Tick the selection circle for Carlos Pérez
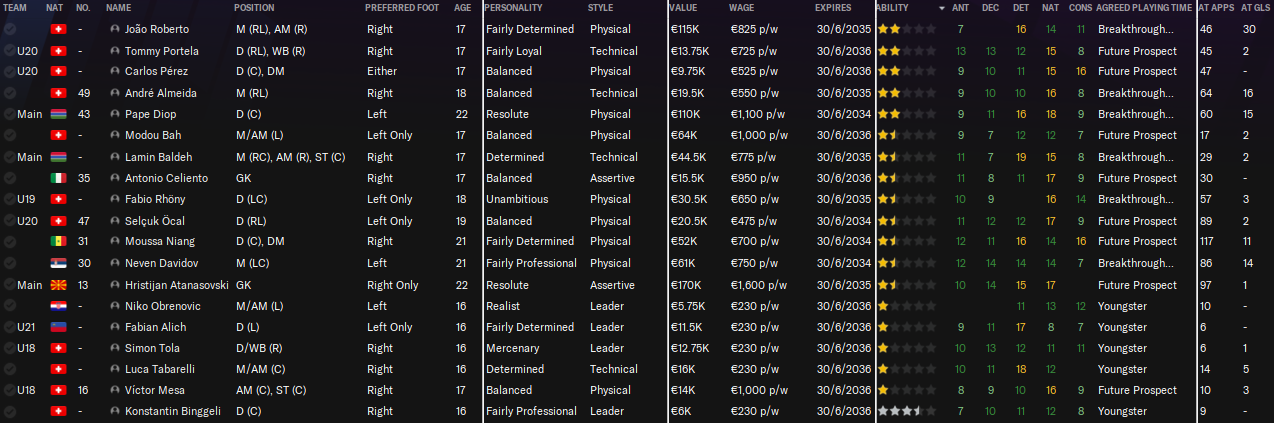This screenshot has height=423, width=1274. pos(9,72)
